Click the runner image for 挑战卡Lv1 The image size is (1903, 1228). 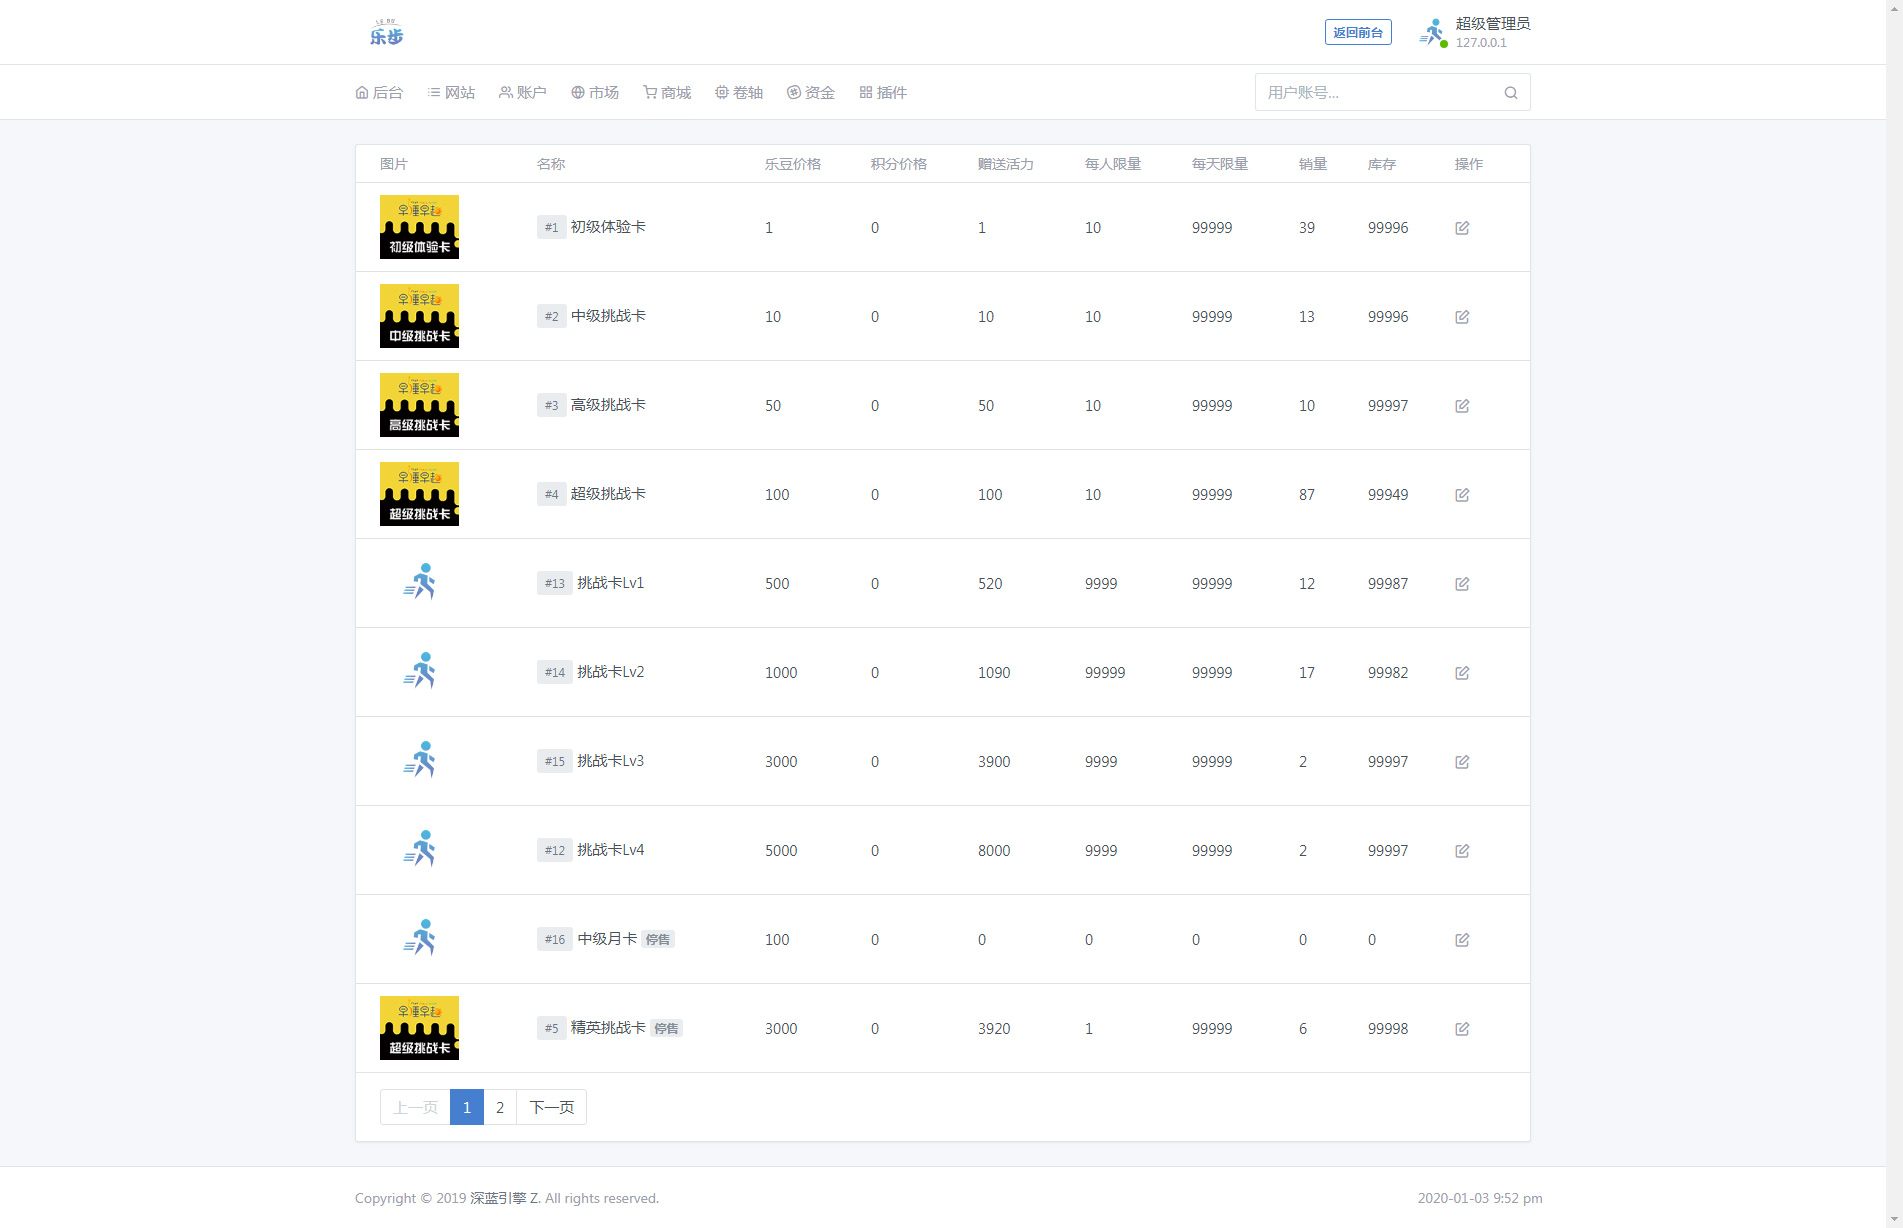click(x=420, y=582)
